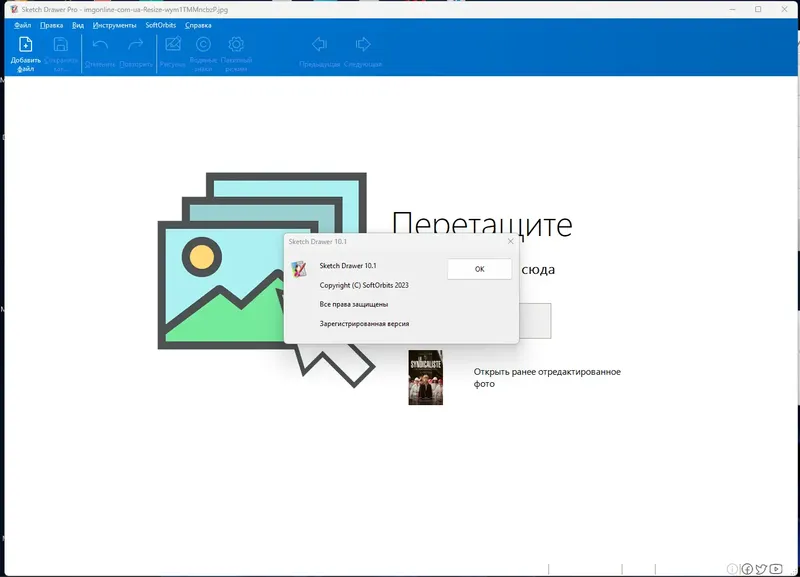
Task: Click the Twitter bird icon
Action: tap(761, 569)
